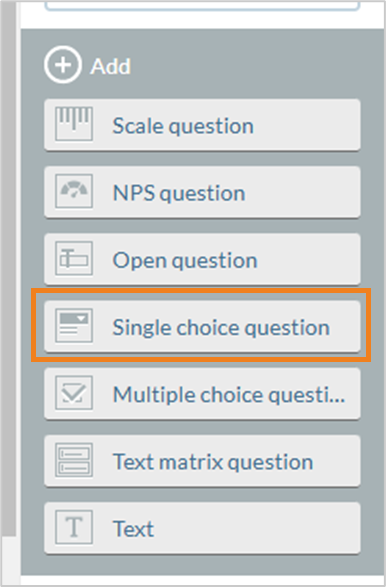Screen dimensions: 386x587
Task: Click the input field above Add panel
Action: click(x=202, y=5)
